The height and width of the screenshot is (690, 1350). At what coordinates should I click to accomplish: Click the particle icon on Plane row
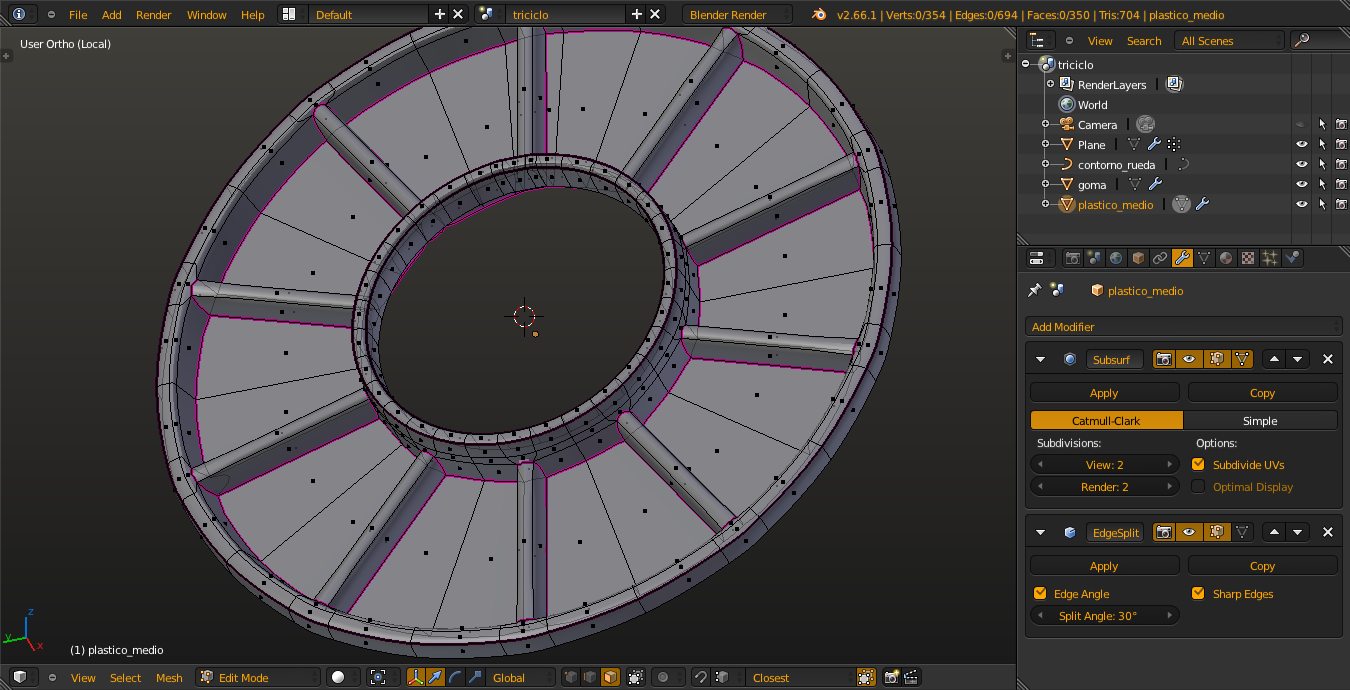tap(1173, 144)
